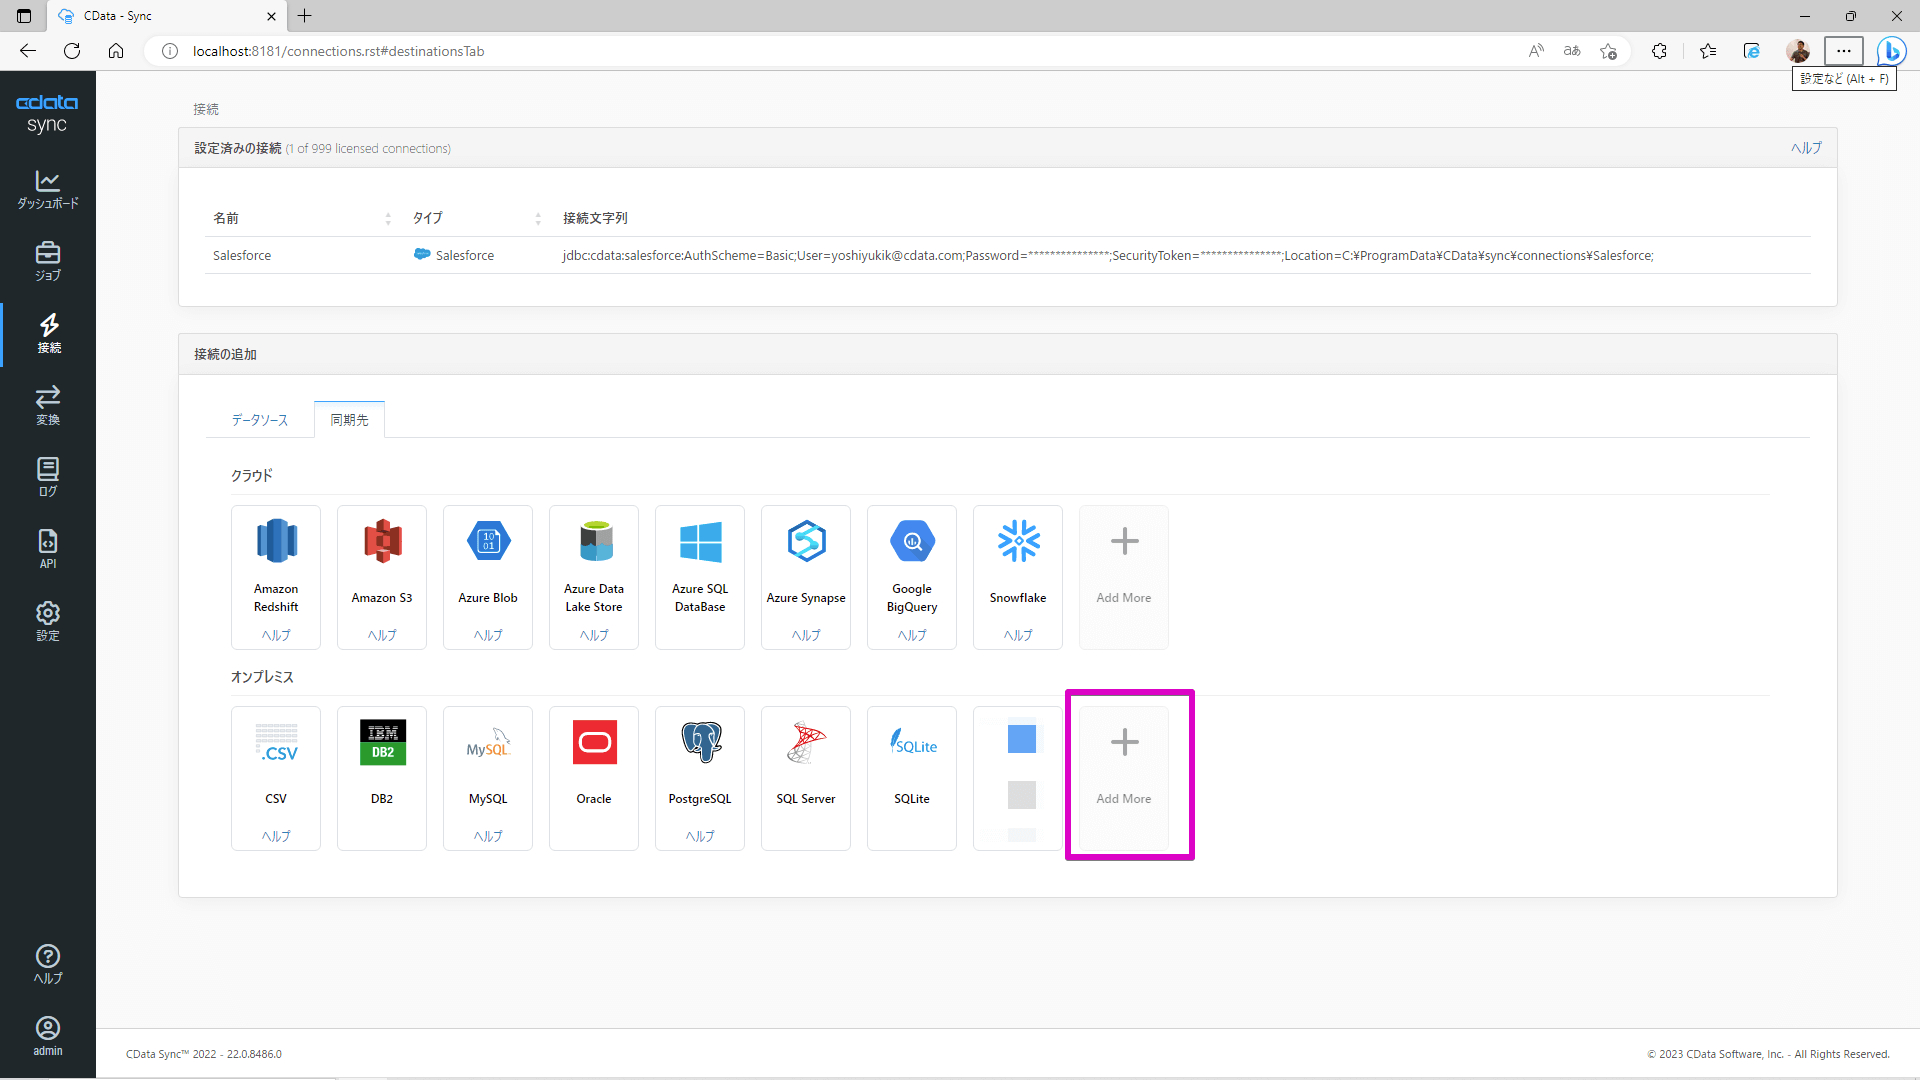Viewport: 1920px width, 1080px height.
Task: Click ヘルプ link under Amazon Redshift
Action: (x=276, y=635)
